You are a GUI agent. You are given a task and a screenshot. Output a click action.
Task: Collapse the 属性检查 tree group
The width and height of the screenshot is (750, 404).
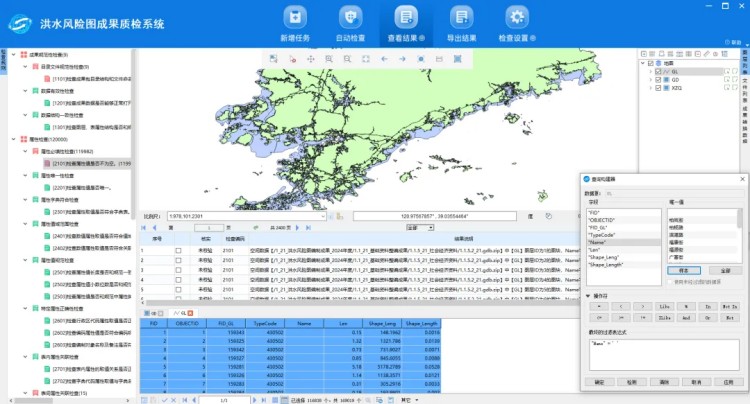point(11,139)
